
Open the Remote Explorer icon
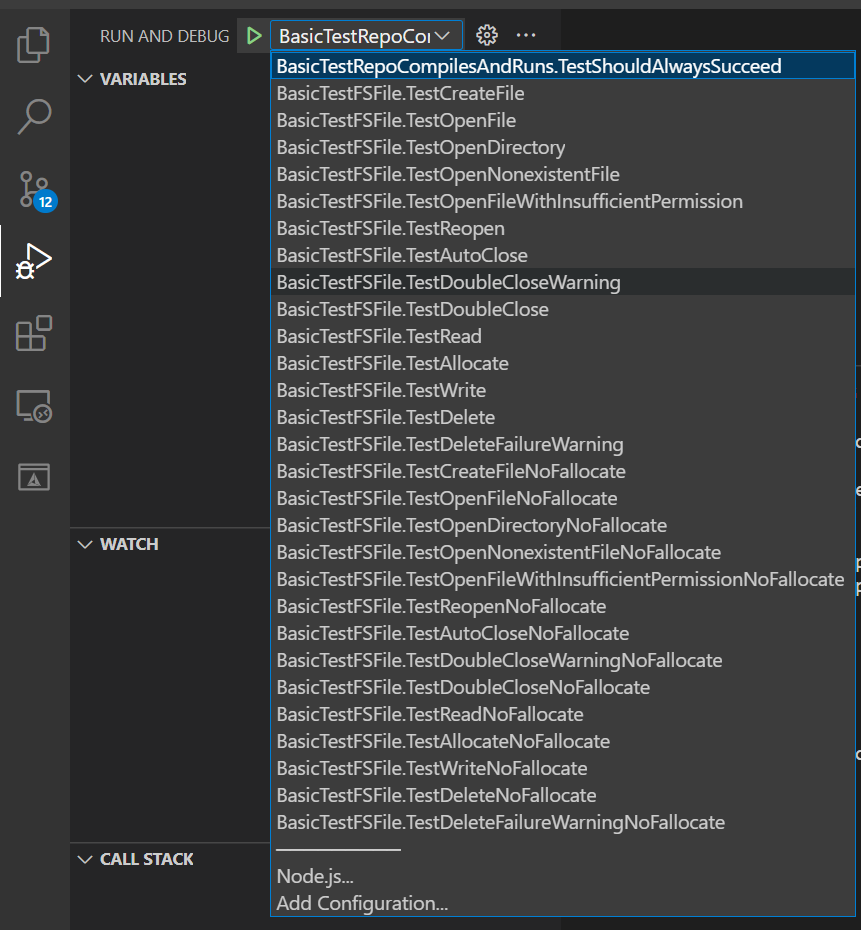point(34,407)
